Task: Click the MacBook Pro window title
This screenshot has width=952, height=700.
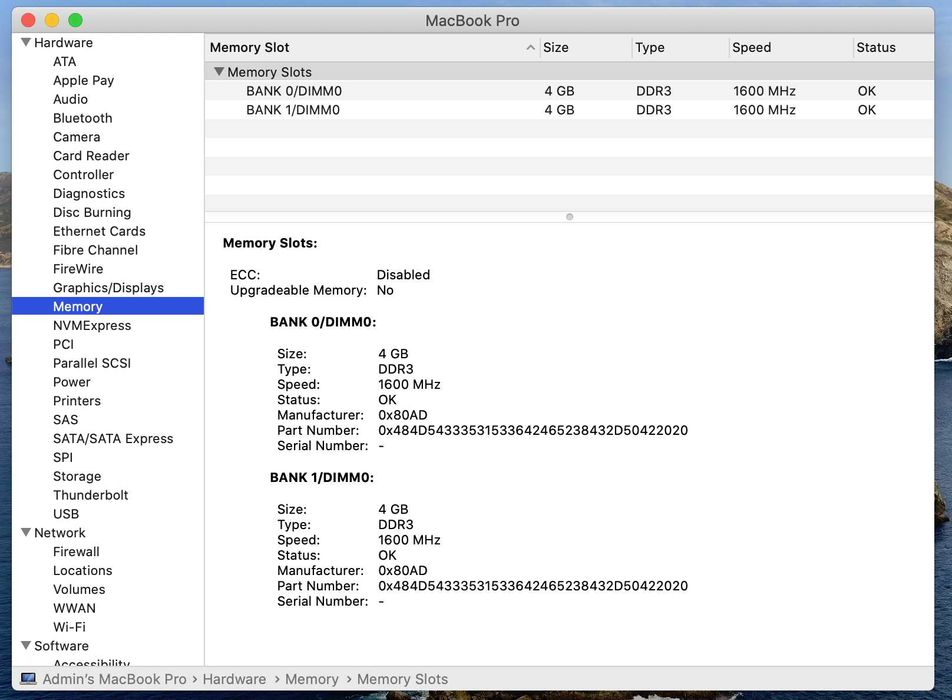Action: (472, 20)
